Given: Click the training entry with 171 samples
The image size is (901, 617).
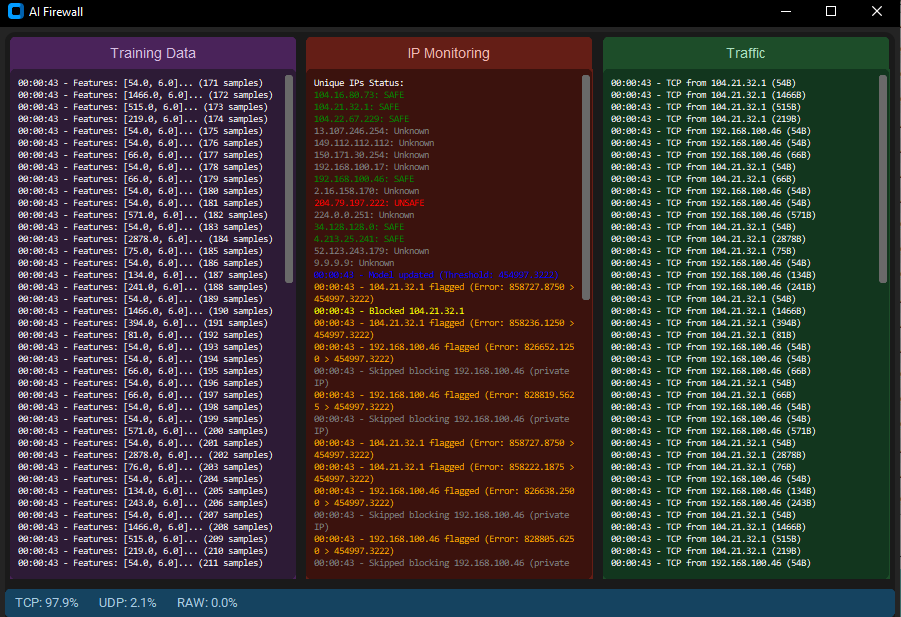Looking at the screenshot, I should 141,83.
